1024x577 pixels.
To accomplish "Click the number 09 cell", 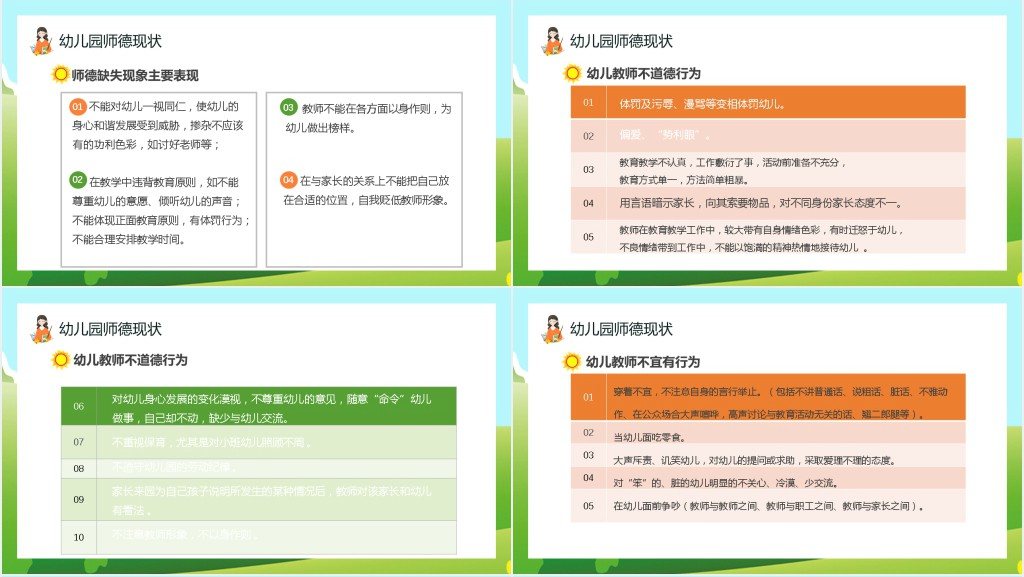I will pos(78,499).
